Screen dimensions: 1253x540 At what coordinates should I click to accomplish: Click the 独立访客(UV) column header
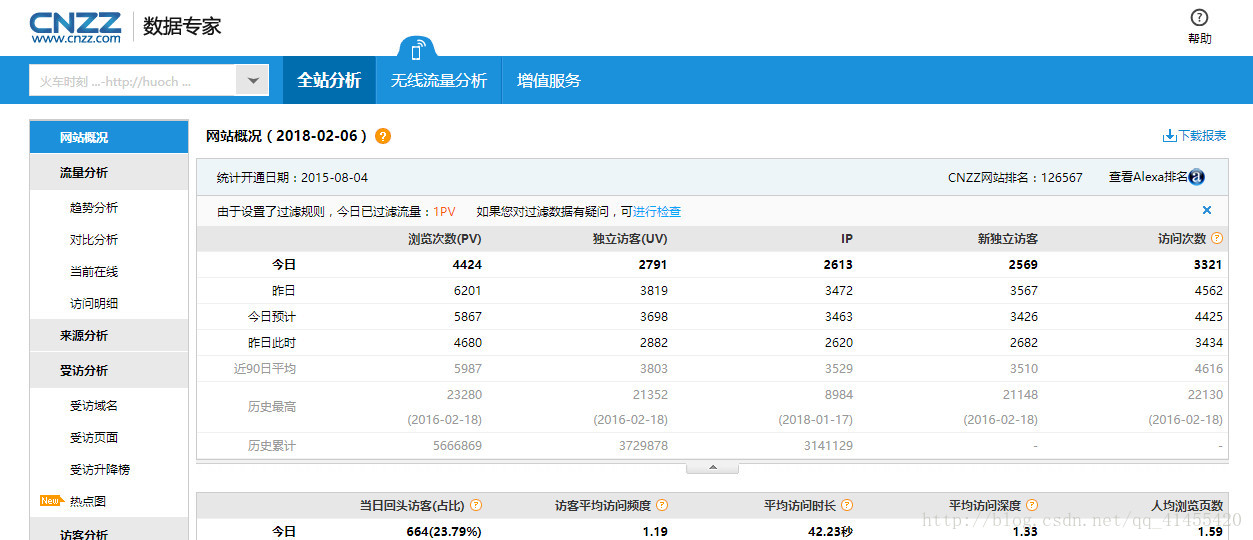pyautogui.click(x=630, y=239)
